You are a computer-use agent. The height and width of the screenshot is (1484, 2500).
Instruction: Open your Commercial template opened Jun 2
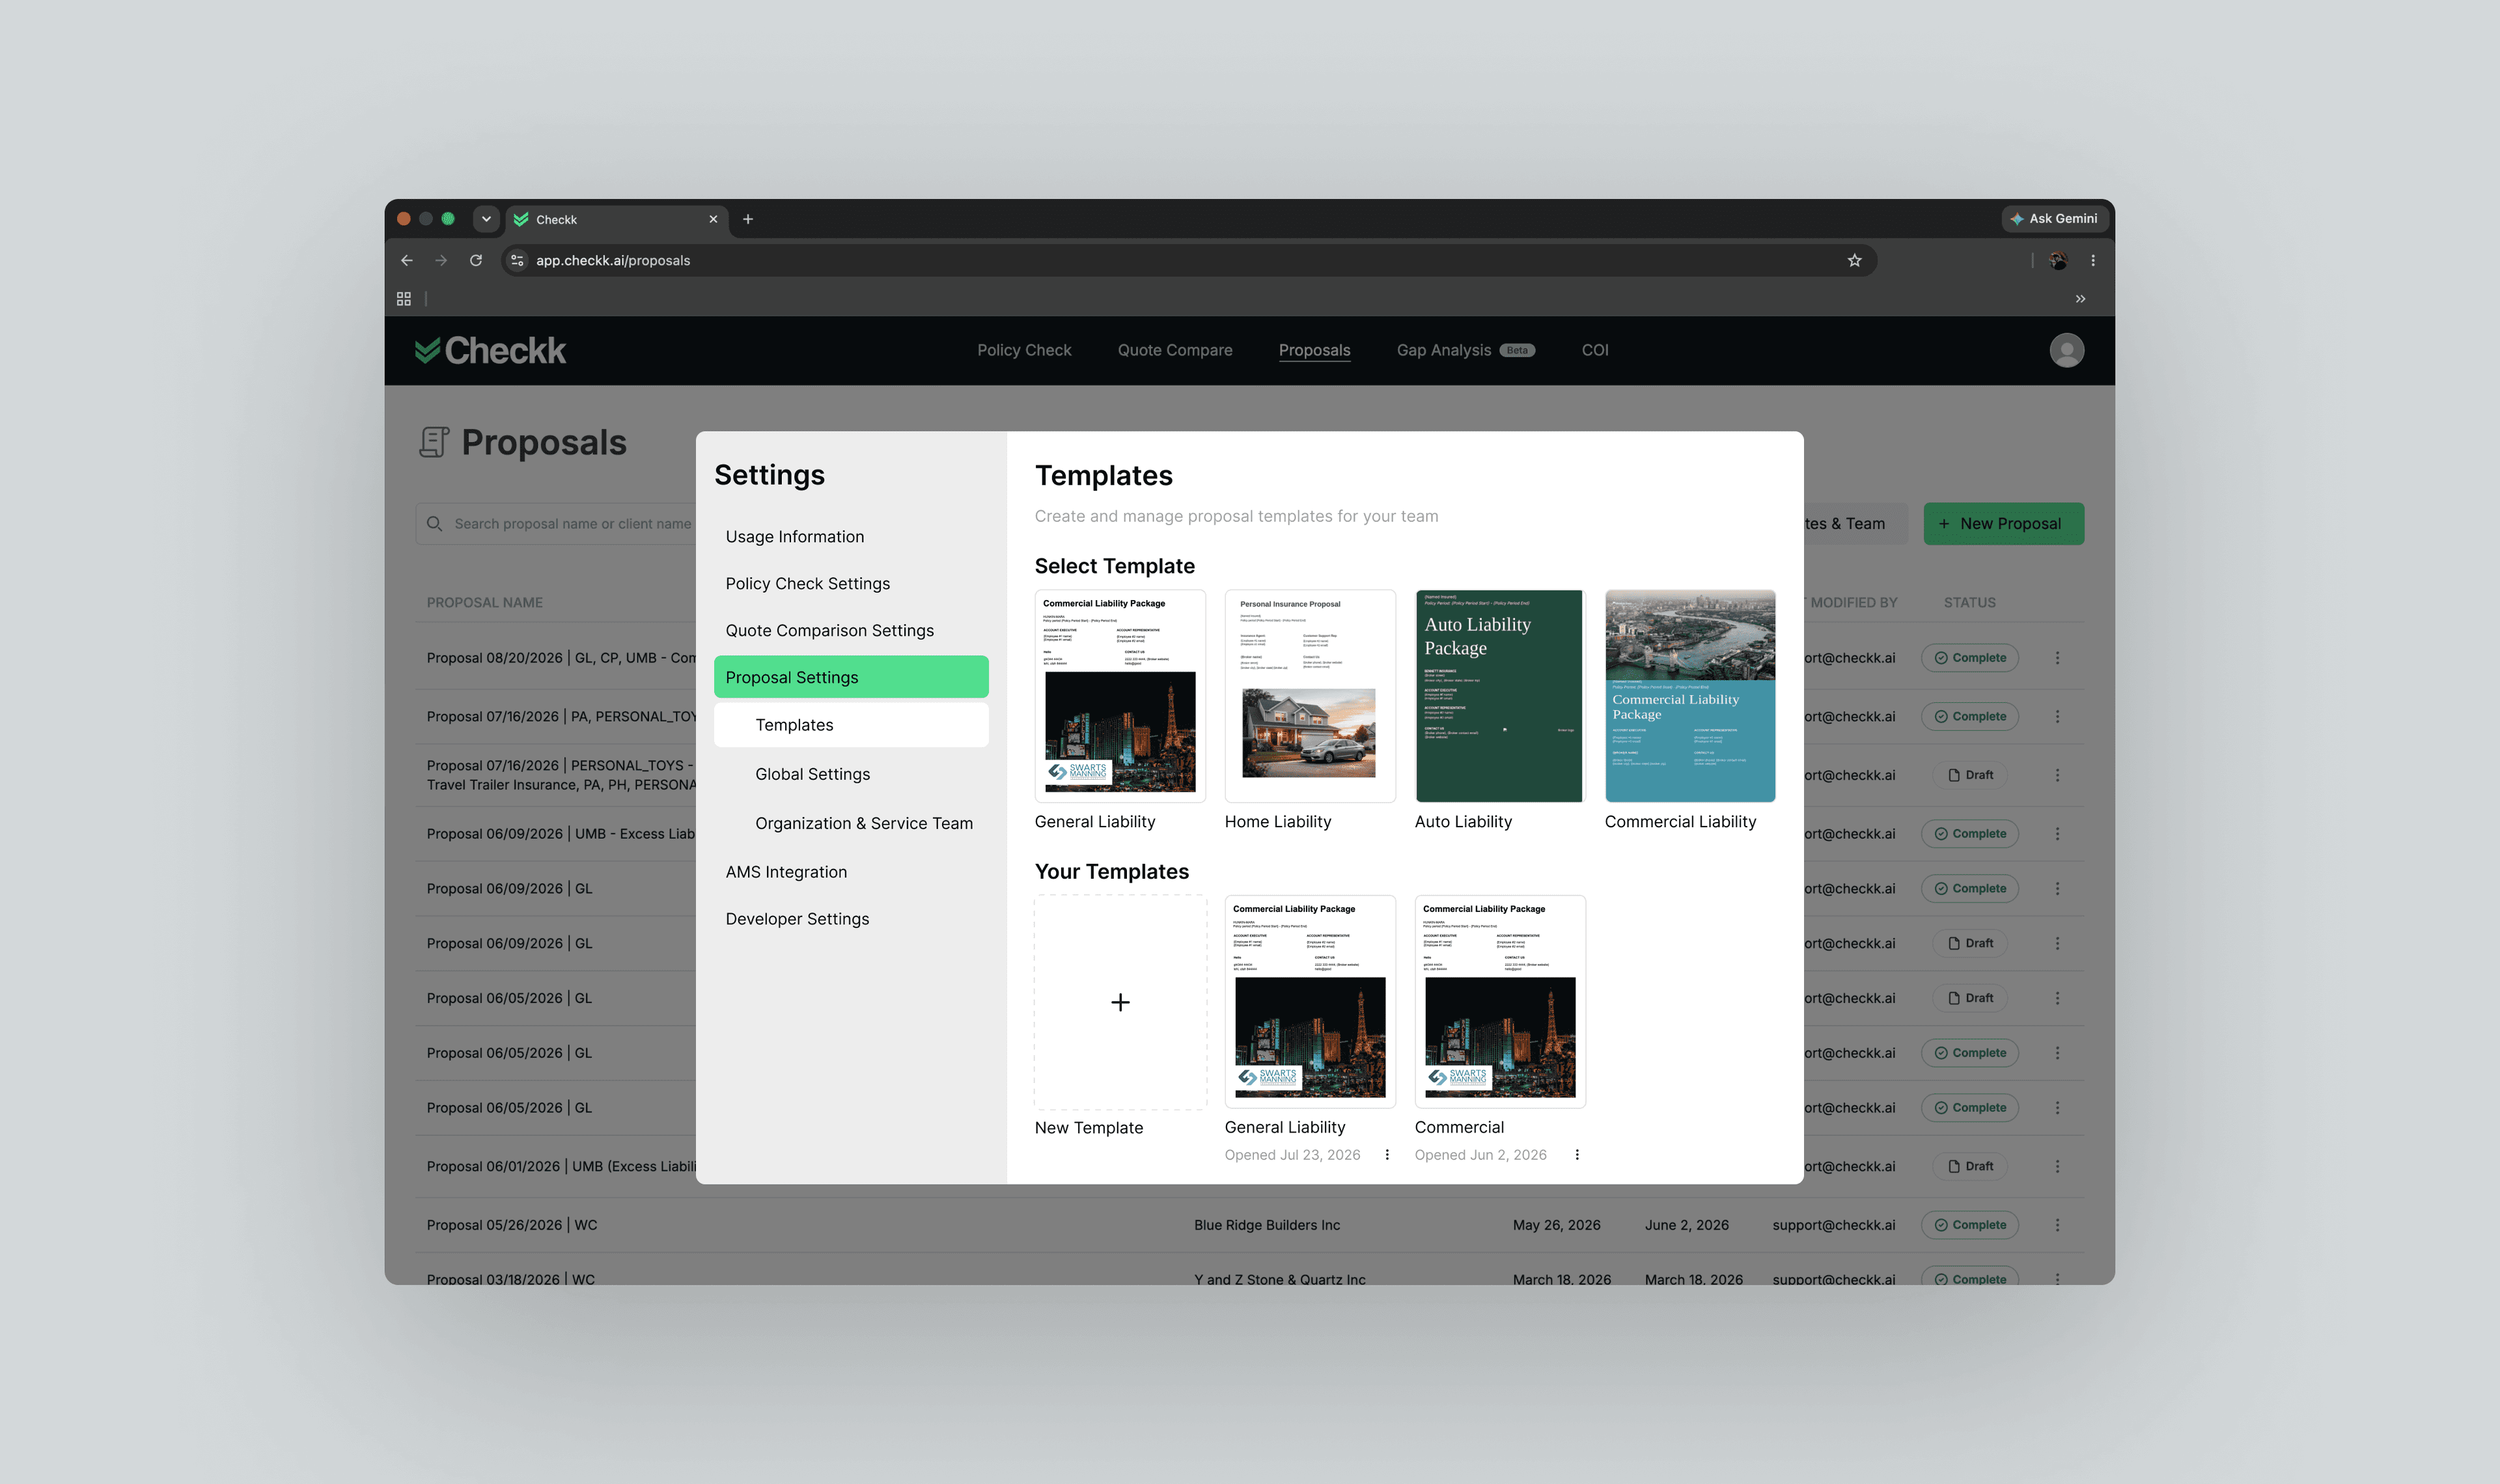(1500, 1001)
